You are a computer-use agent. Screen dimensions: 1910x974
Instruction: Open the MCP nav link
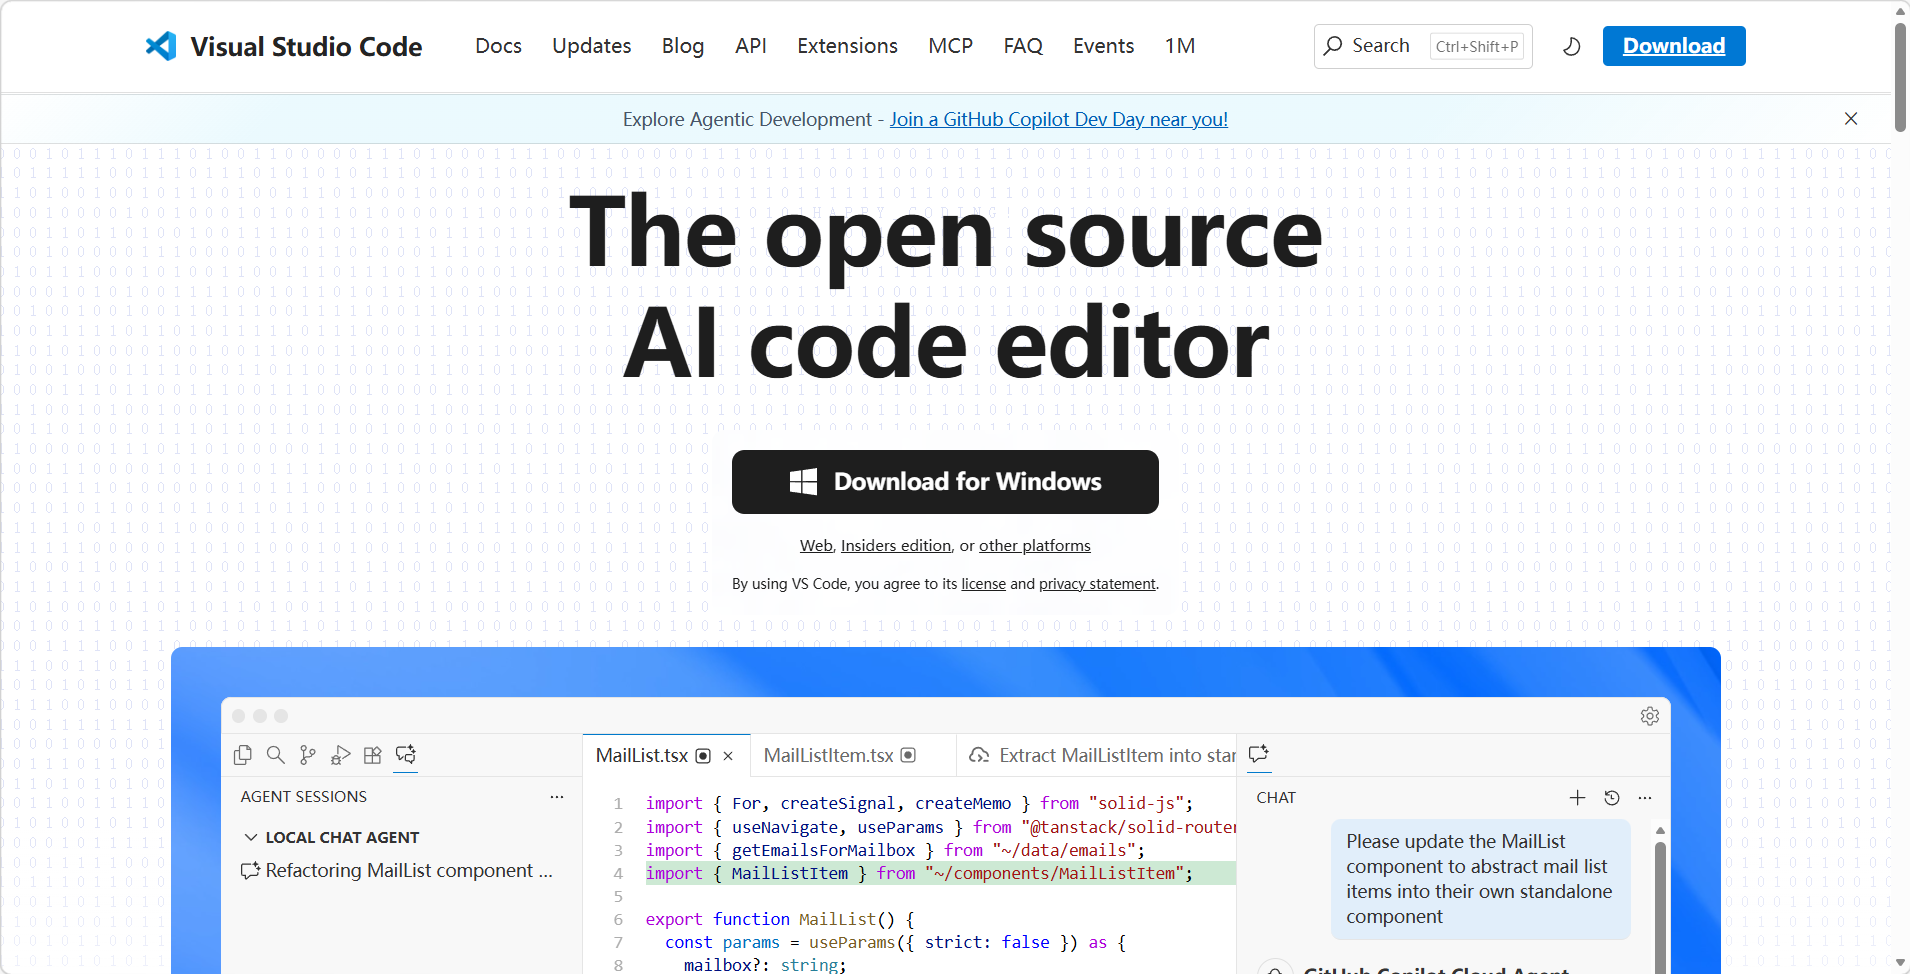pos(950,46)
